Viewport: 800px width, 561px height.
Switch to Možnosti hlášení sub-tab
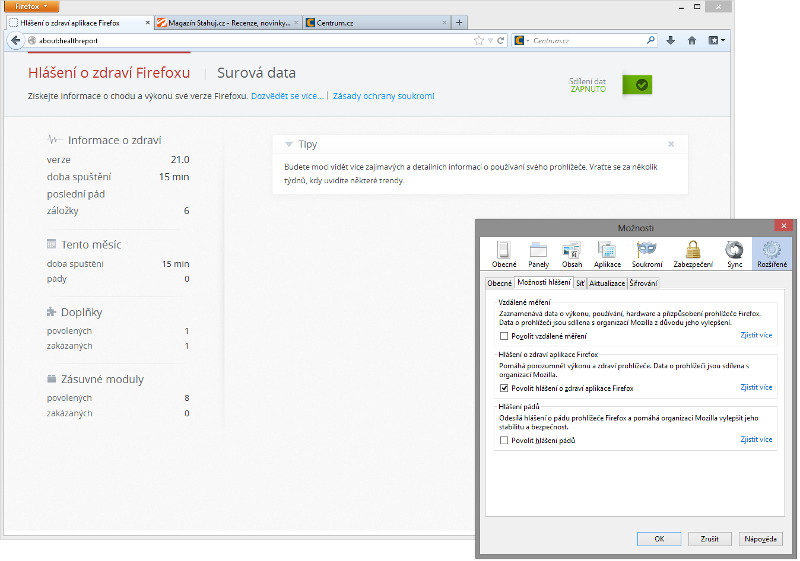544,283
